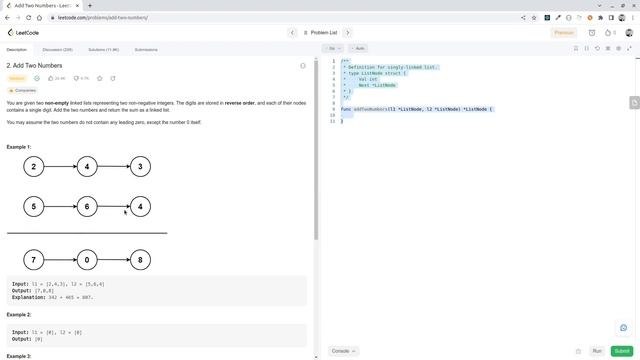
Task: Click the LeetCode logo
Action: click(x=23, y=33)
